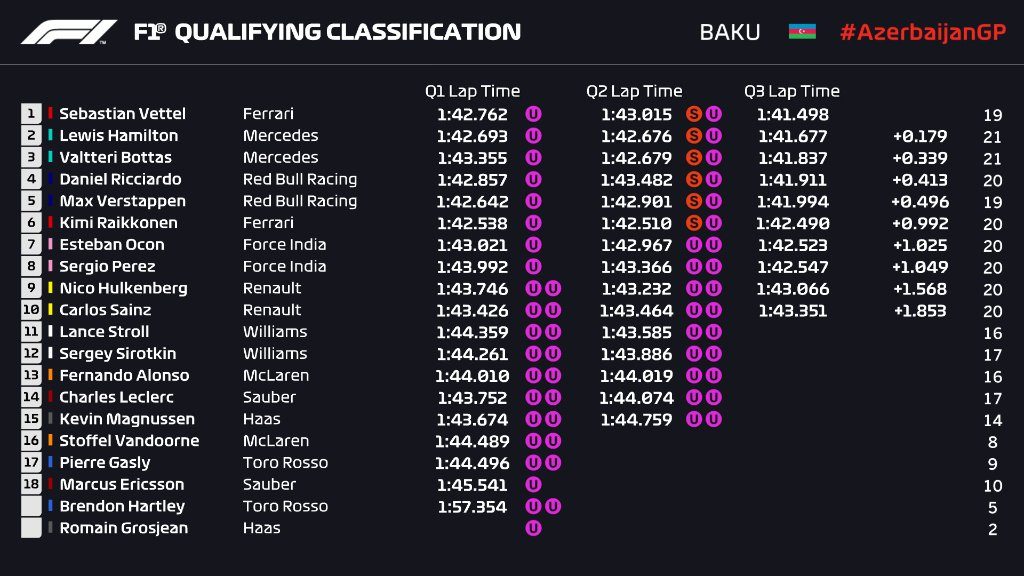1024x576 pixels.
Task: Click the red Ferrari color bar beside Vettel
Action: 51,114
